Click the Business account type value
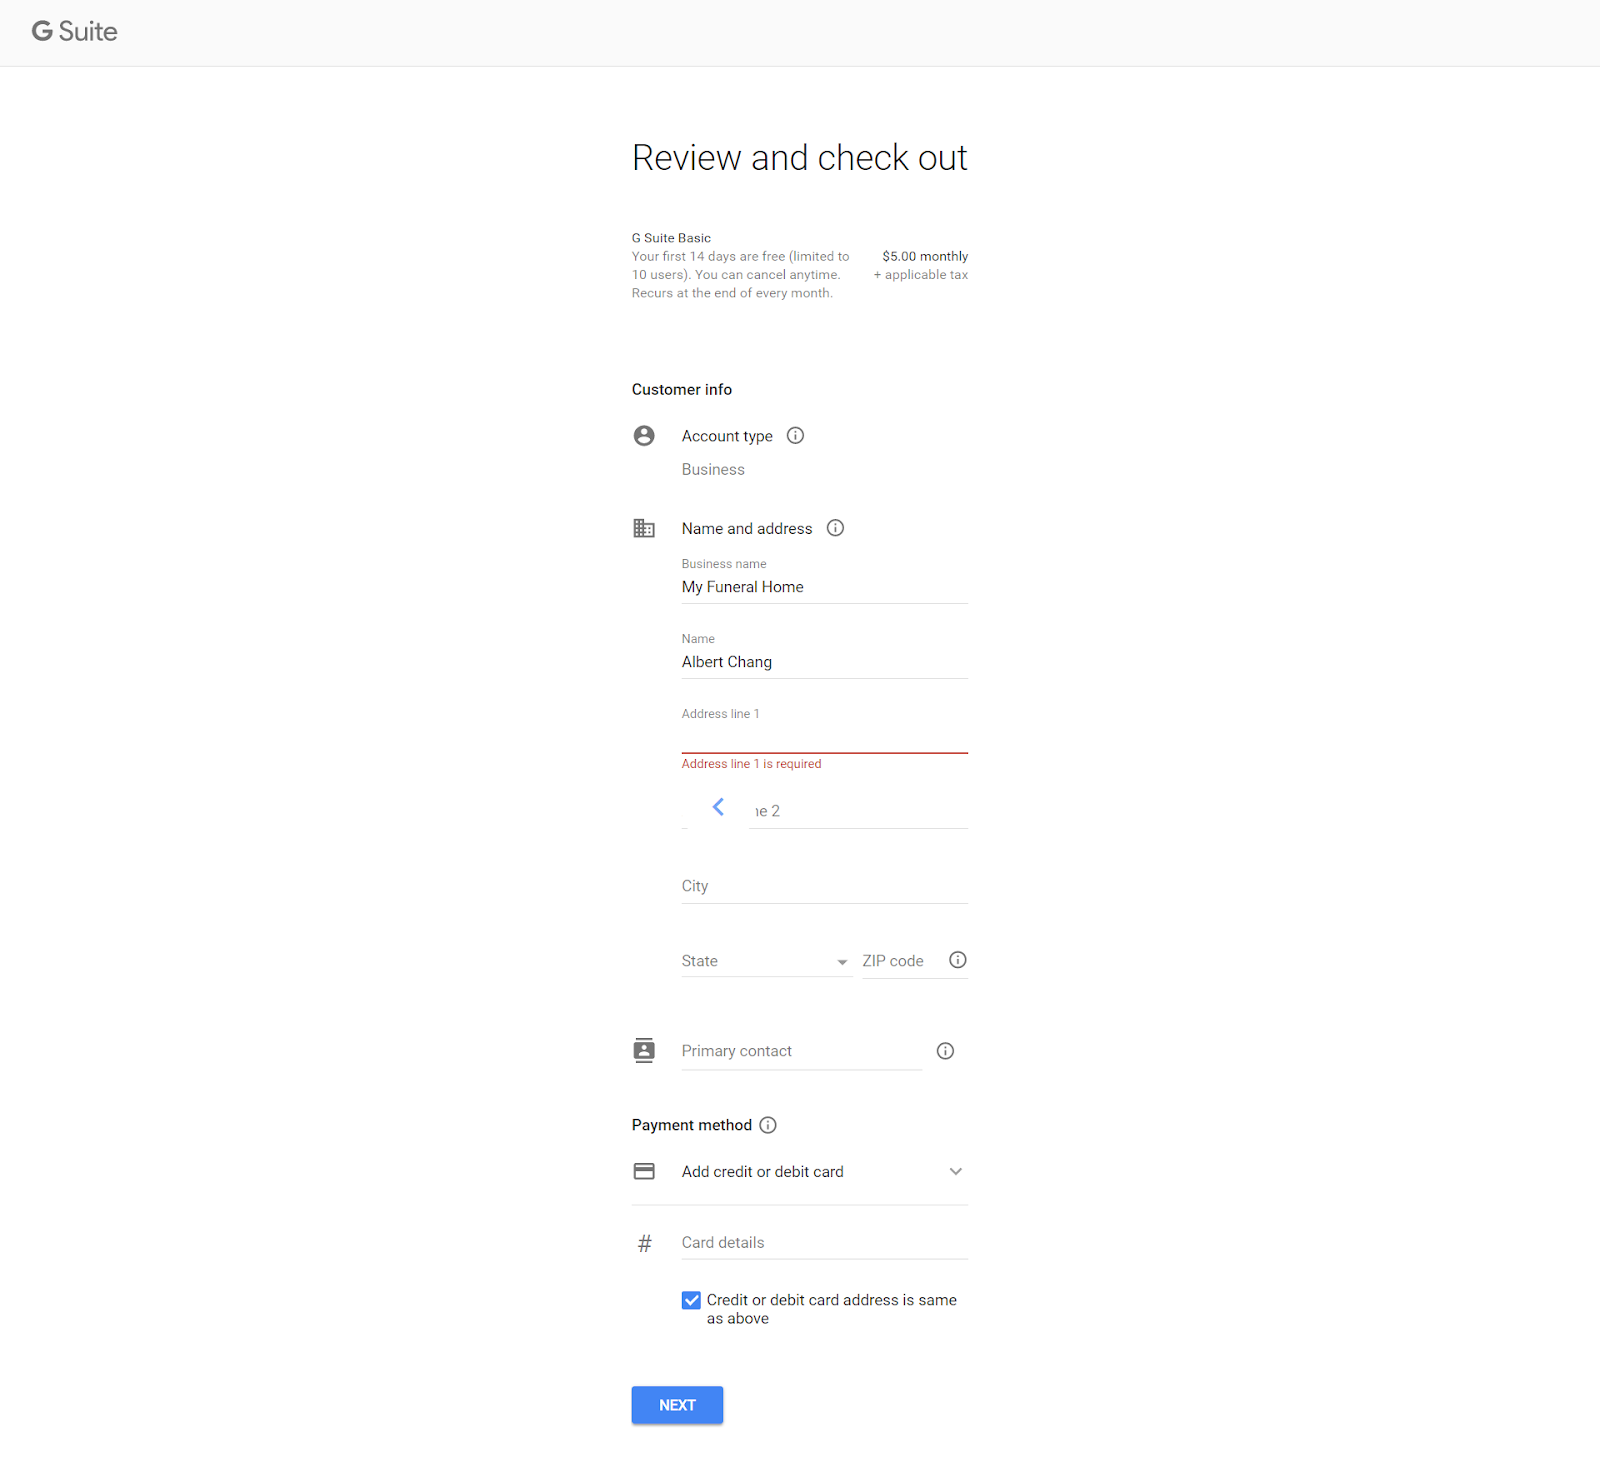Viewport: 1600px width, 1472px height. tap(713, 469)
